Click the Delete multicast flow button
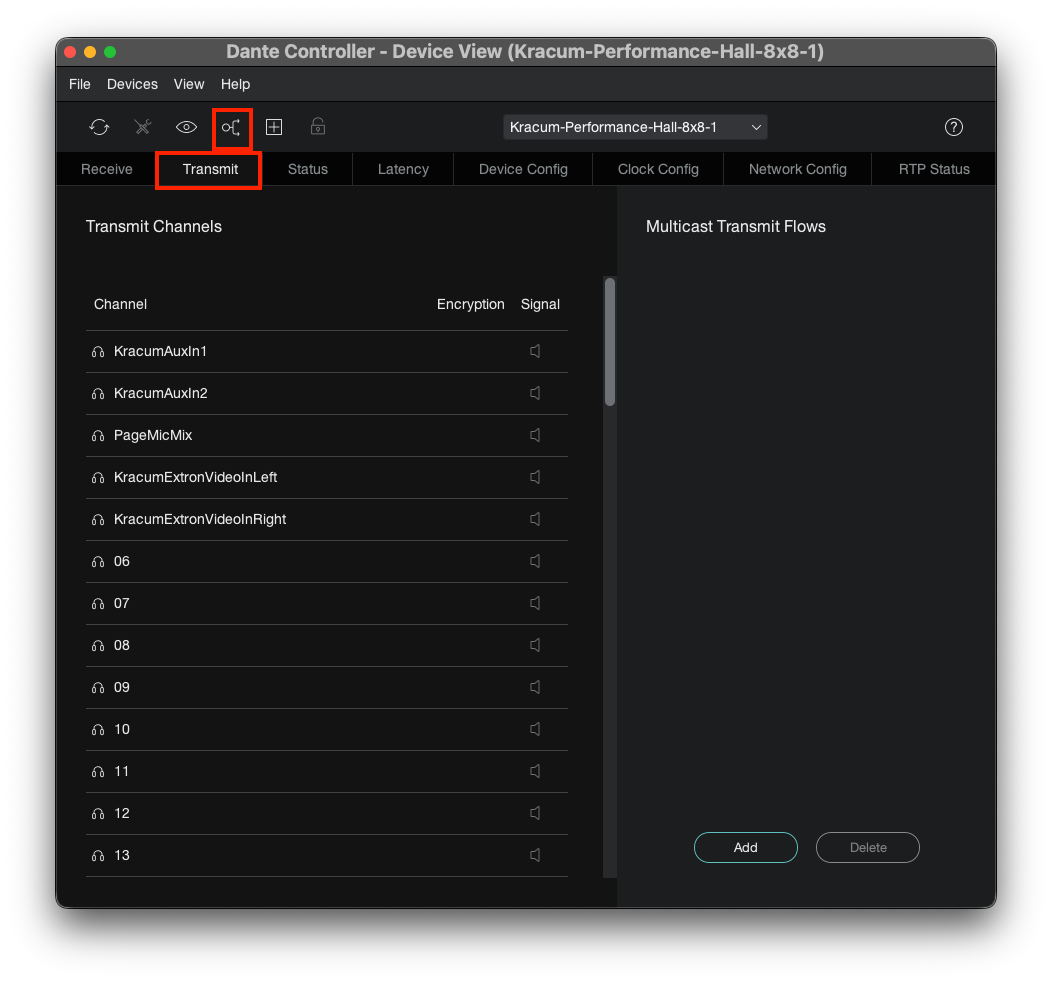Image resolution: width=1052 pixels, height=982 pixels. [867, 847]
